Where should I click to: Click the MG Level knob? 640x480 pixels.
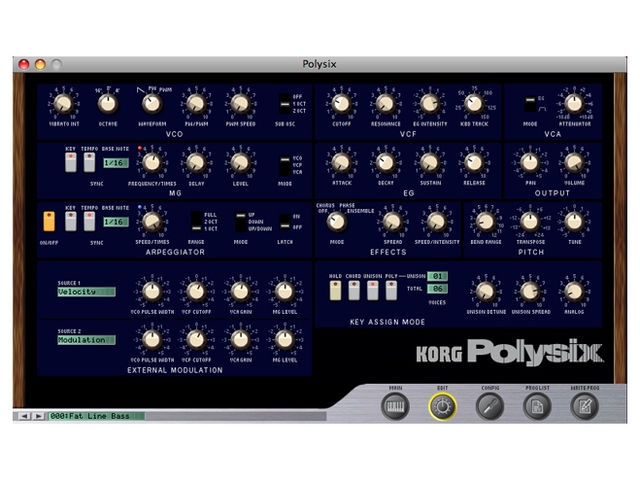pos(240,163)
